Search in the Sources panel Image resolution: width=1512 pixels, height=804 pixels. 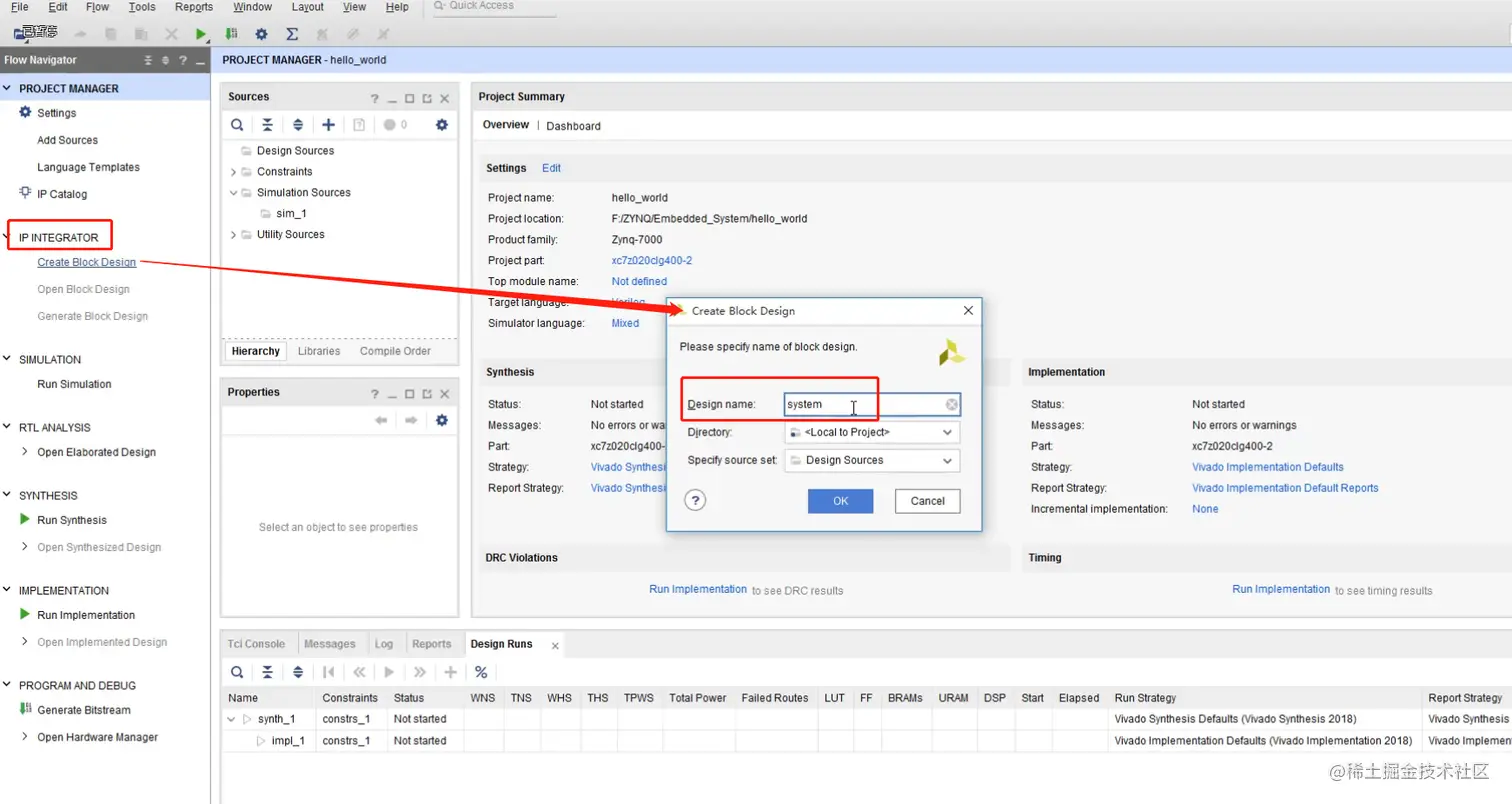tap(237, 125)
